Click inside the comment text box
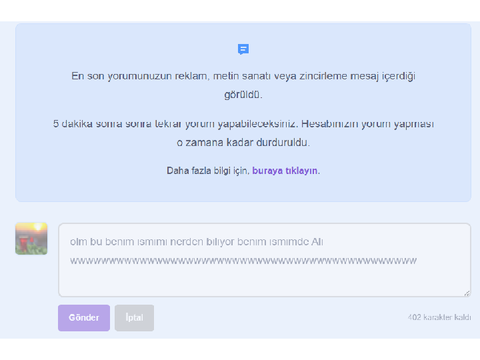 coord(265,260)
